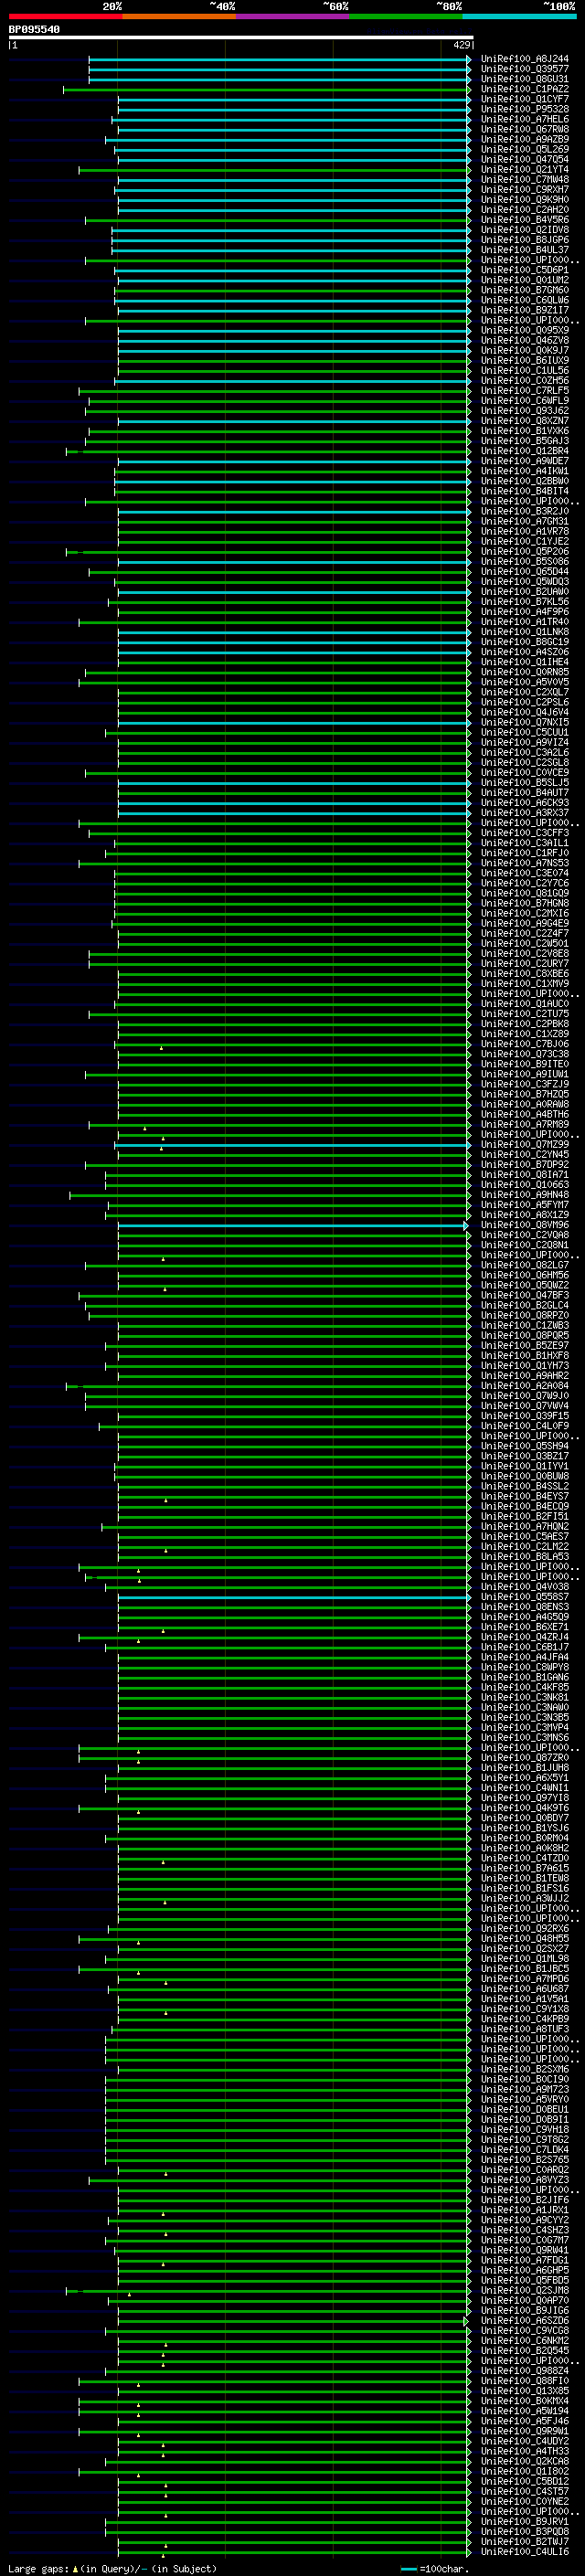Click the cyan alignment bar of Q558S7
Screen dimensions: 585x2576
pyautogui.click(x=293, y=1598)
